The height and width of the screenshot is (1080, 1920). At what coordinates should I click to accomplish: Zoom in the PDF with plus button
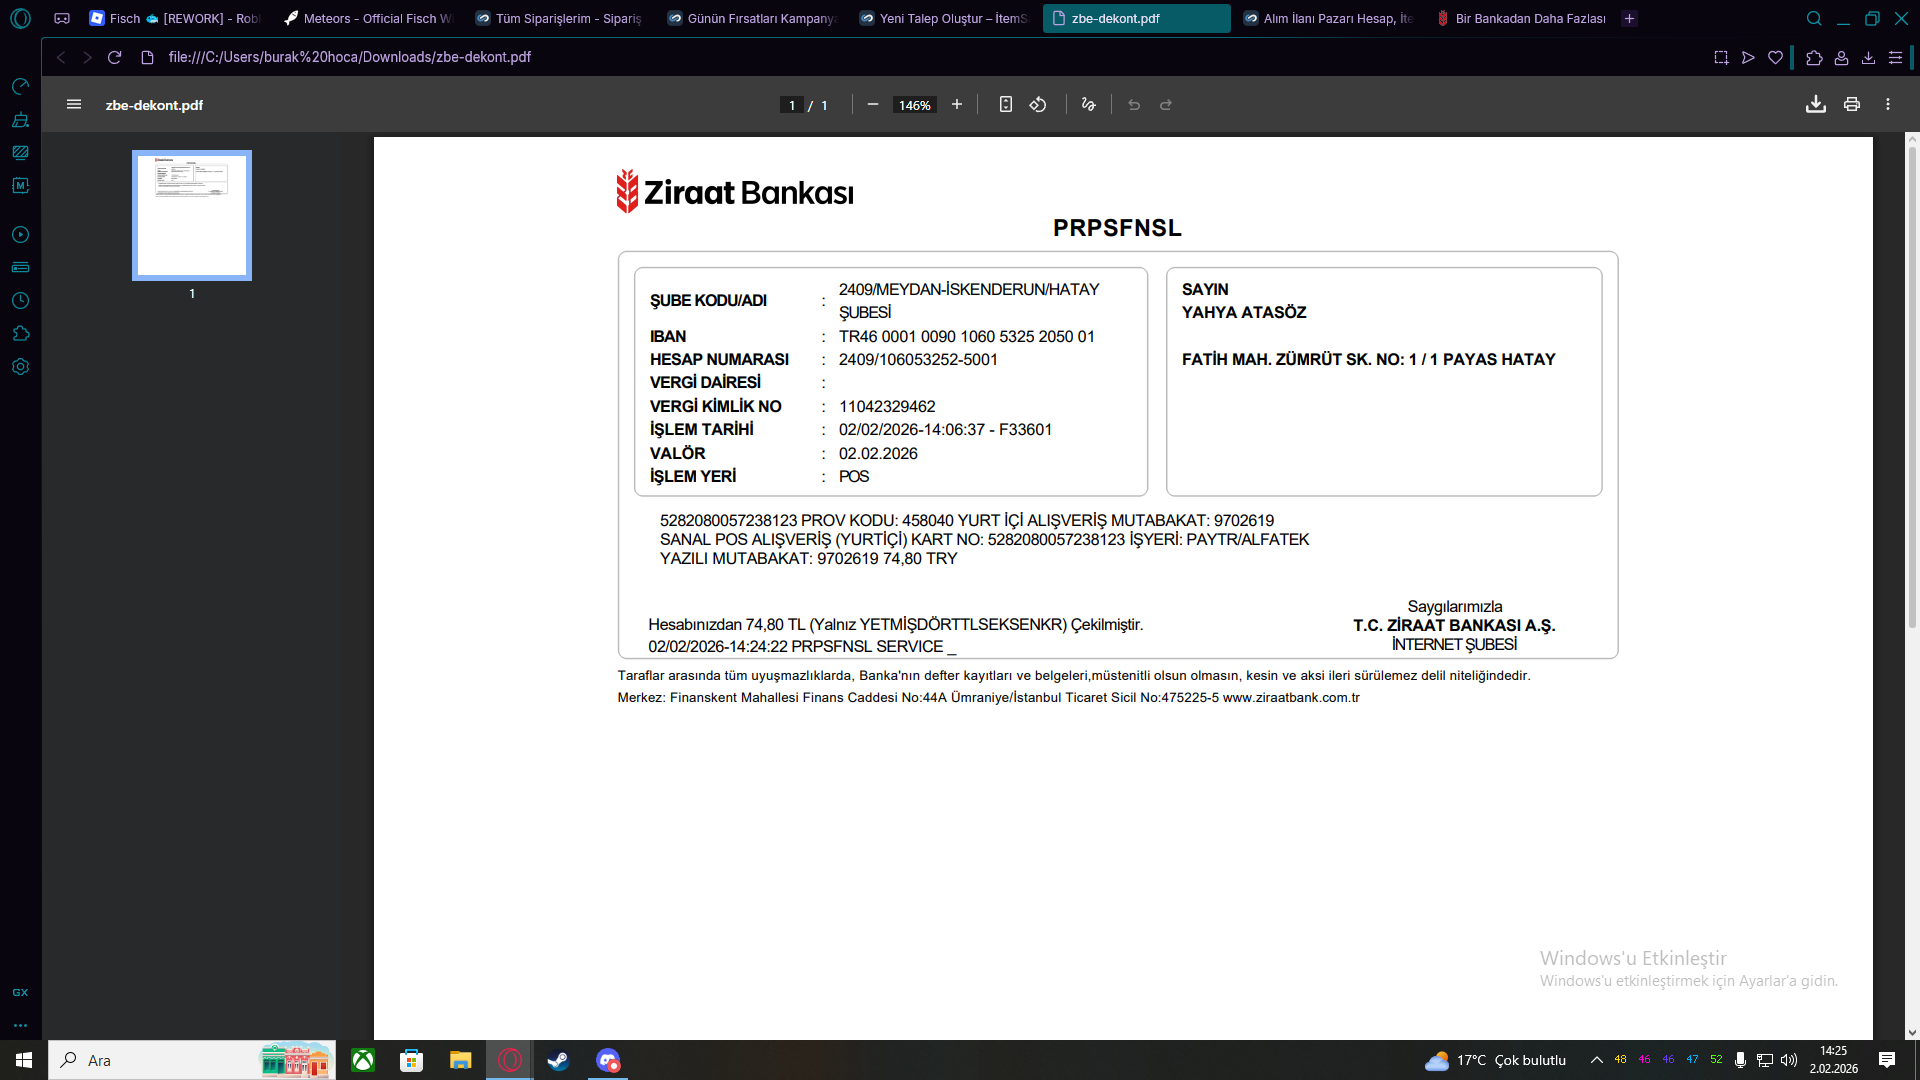tap(957, 104)
